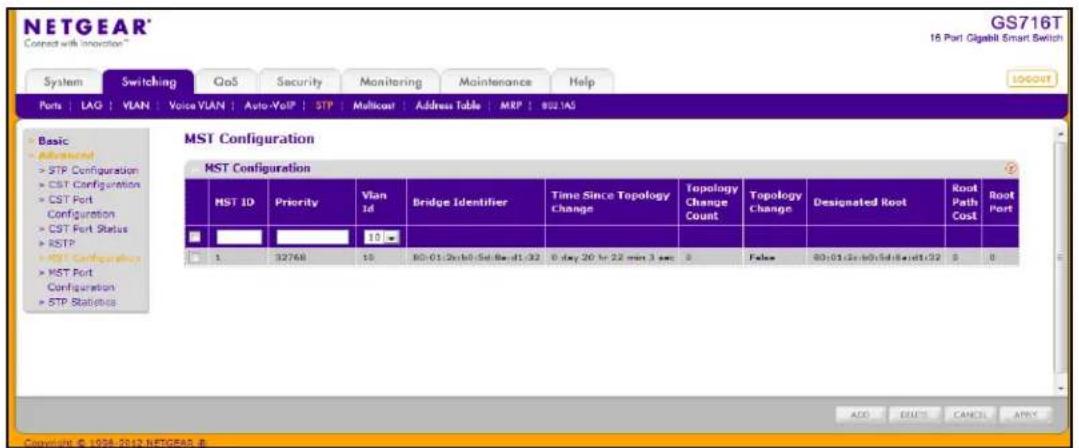Focus the MST ID input field
Screen dimensions: 1079x448
239,237
